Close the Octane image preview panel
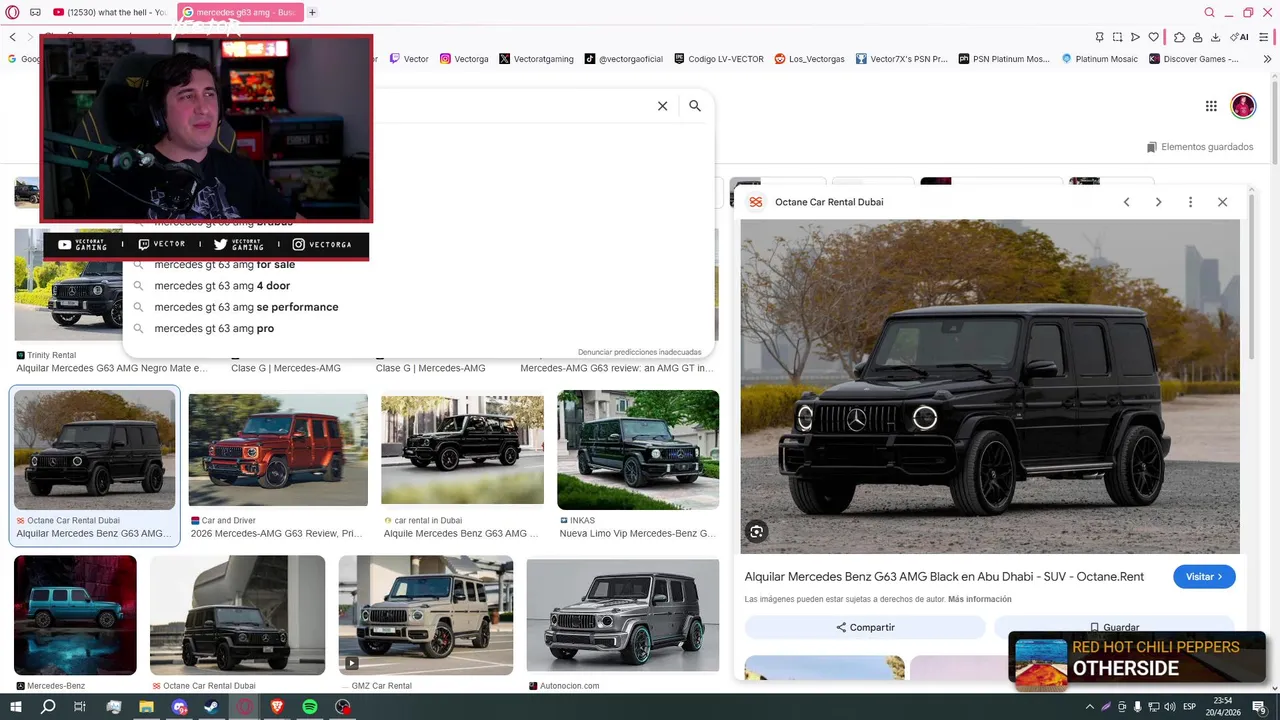Image resolution: width=1280 pixels, height=720 pixels. click(1222, 202)
